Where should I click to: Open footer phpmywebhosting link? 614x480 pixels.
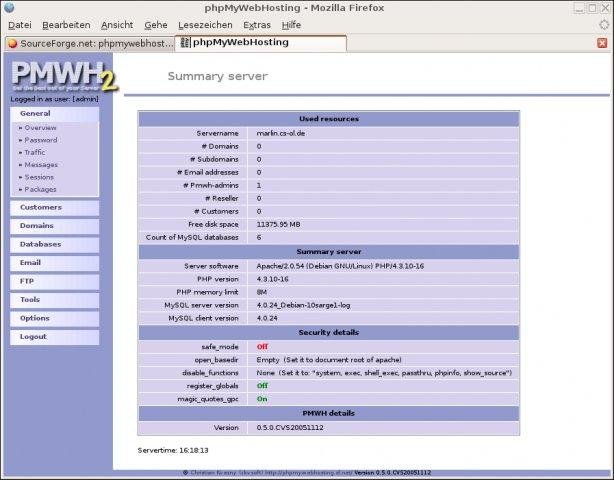(x=311, y=473)
